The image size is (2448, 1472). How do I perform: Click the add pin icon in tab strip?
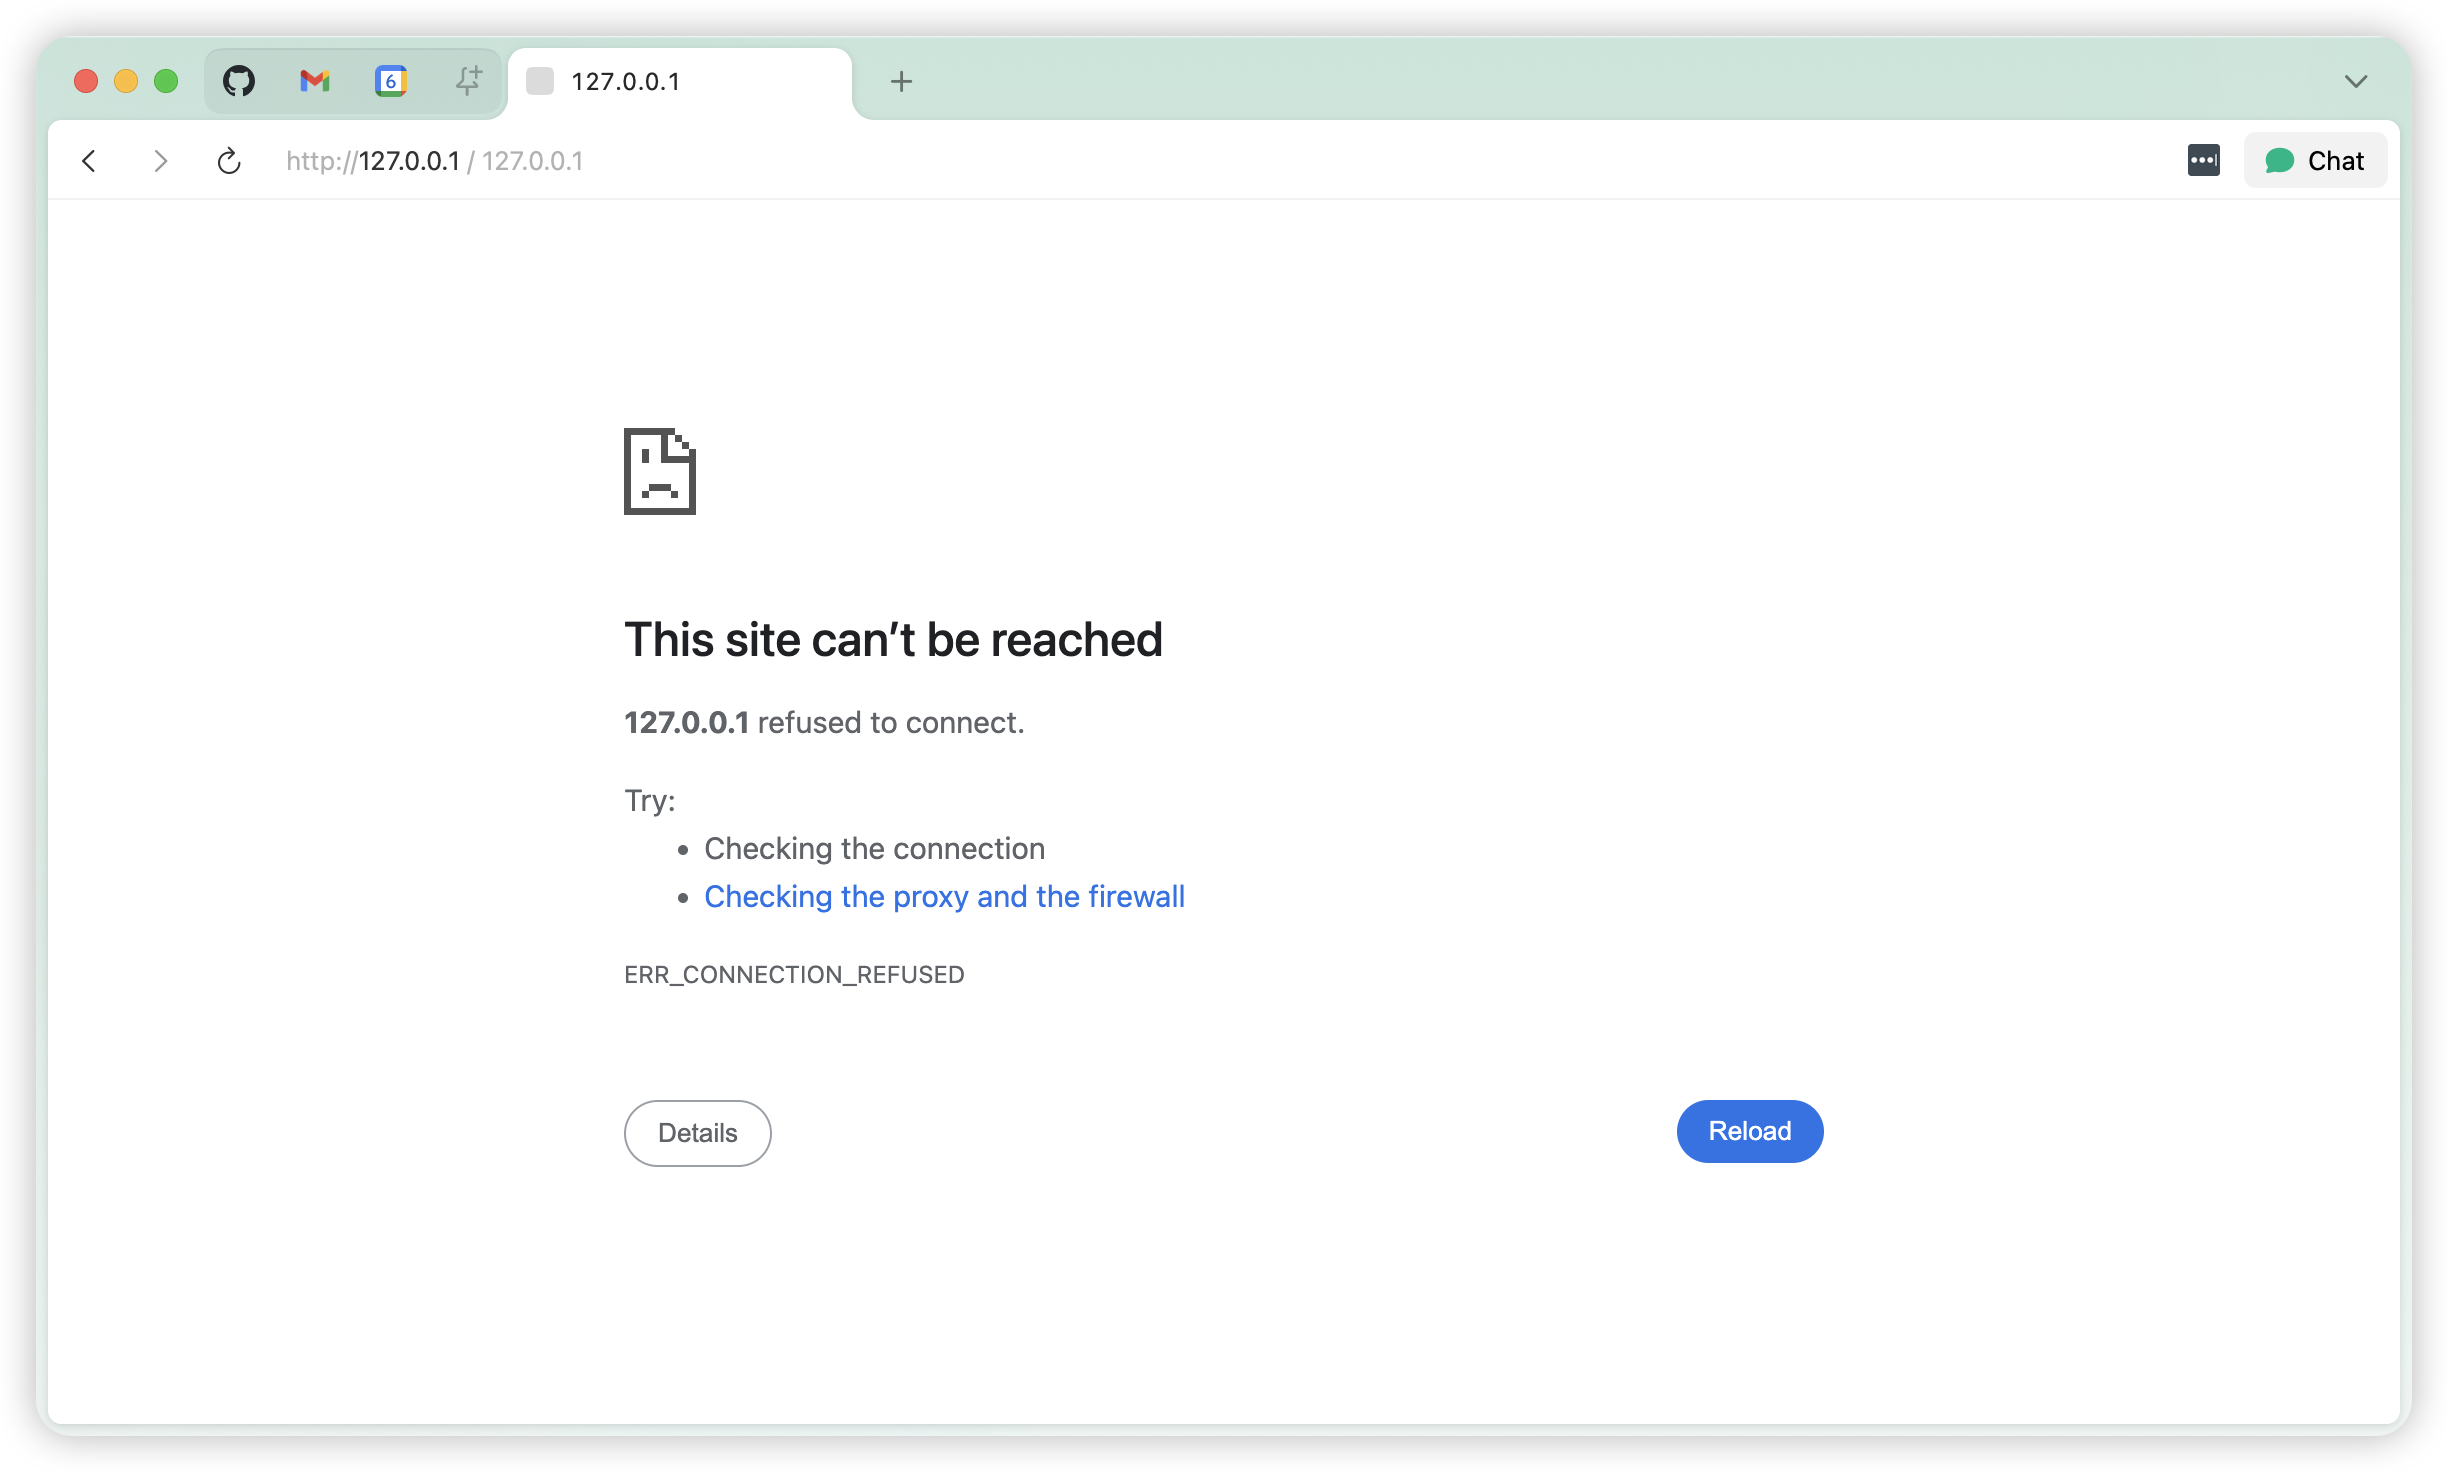point(468,81)
